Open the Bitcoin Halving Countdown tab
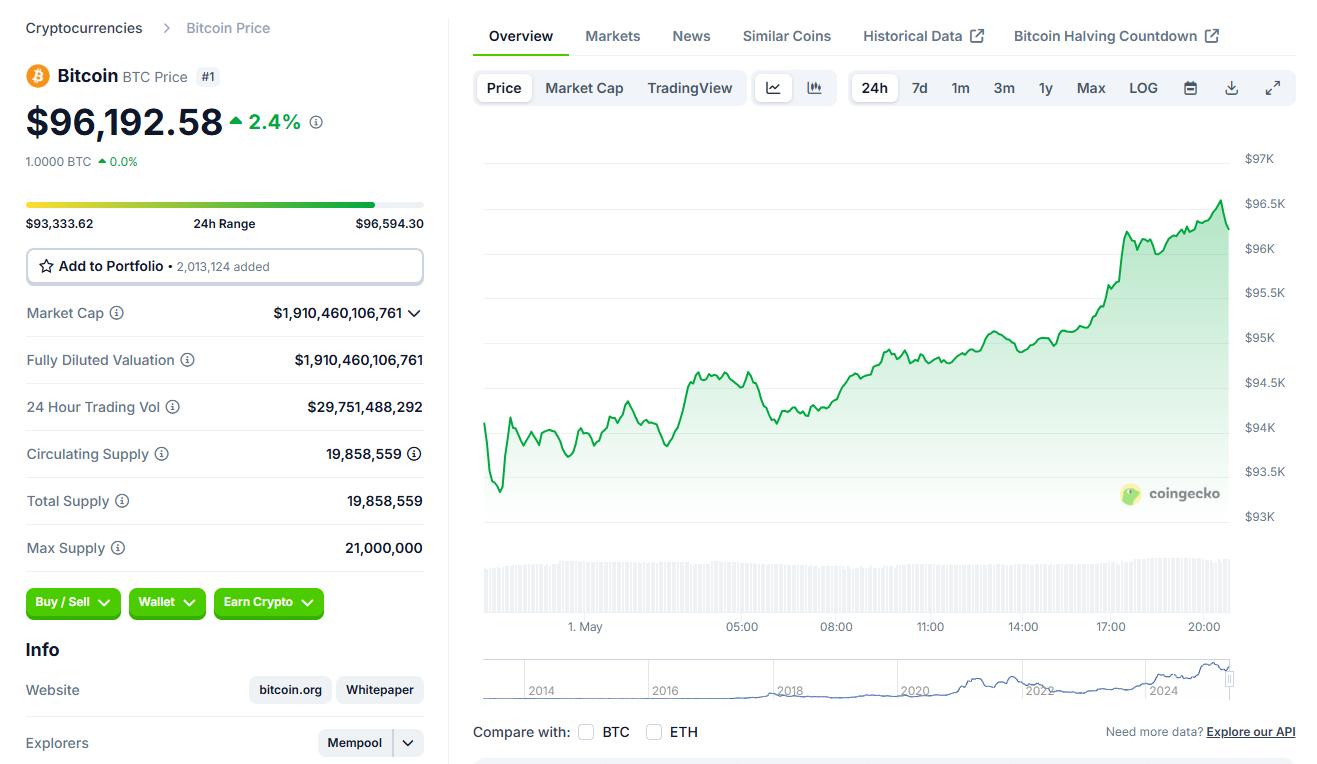 (x=1116, y=36)
